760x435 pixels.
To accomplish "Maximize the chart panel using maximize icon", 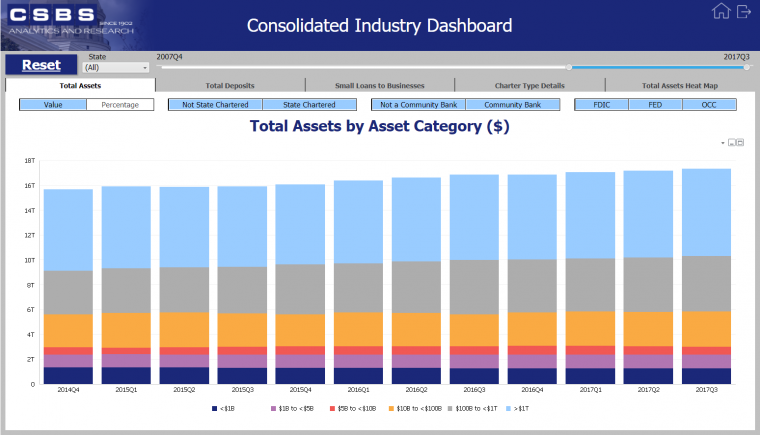I will [740, 143].
